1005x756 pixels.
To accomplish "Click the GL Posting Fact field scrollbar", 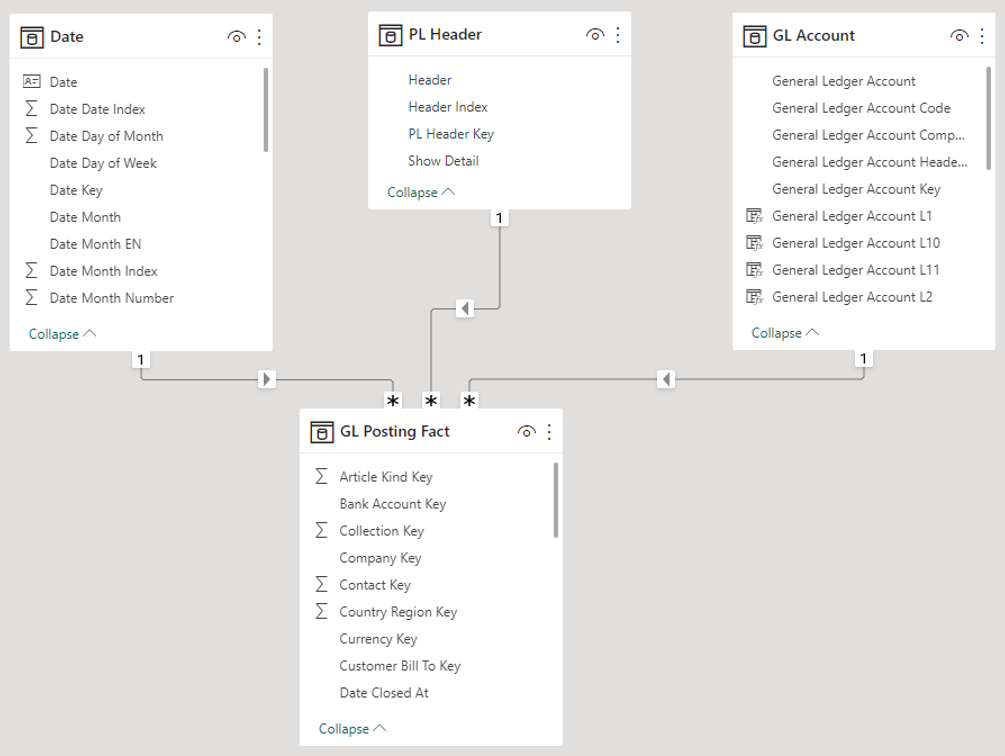I will (x=556, y=500).
